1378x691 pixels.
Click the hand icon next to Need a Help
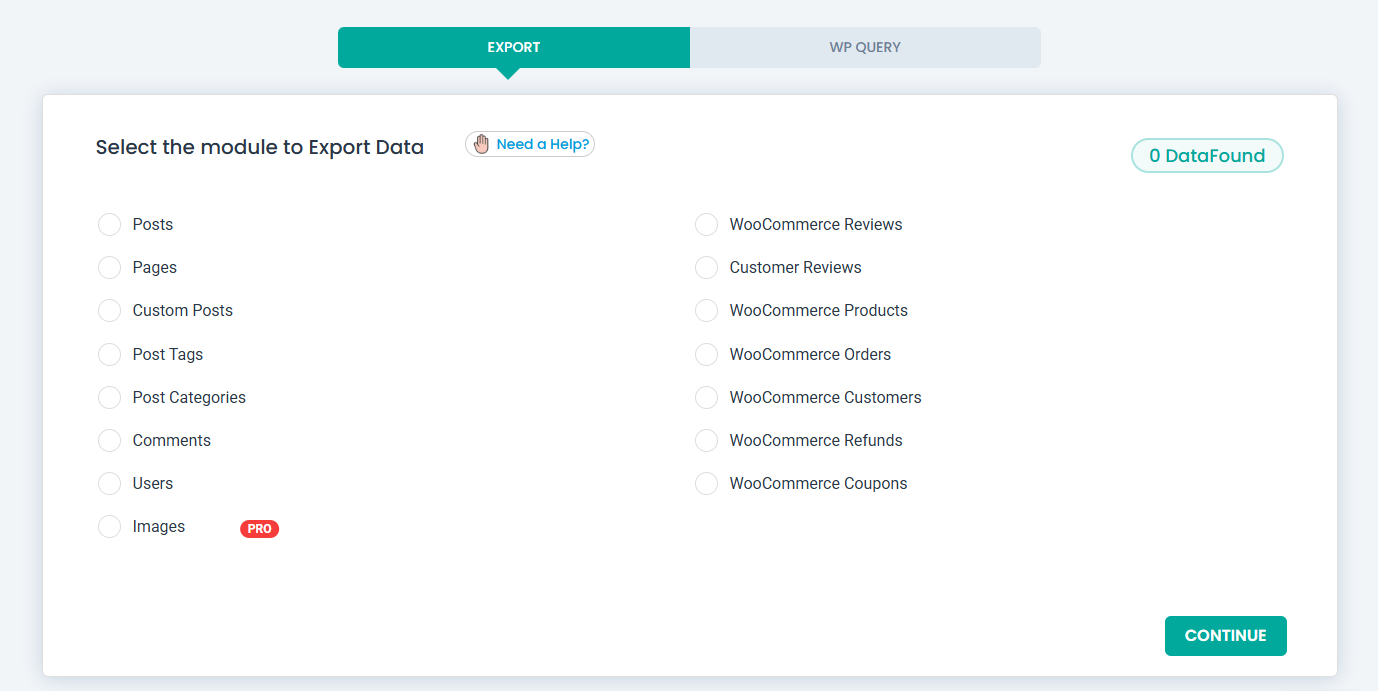click(x=480, y=143)
